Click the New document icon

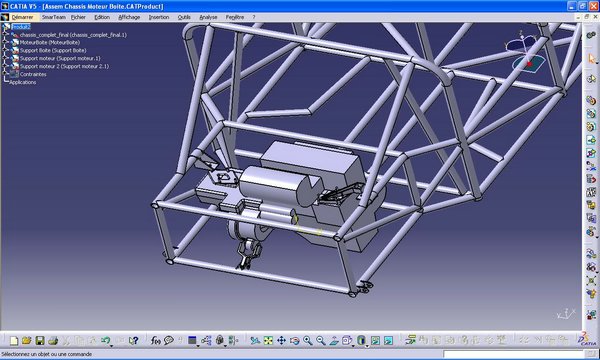[x=14, y=340]
